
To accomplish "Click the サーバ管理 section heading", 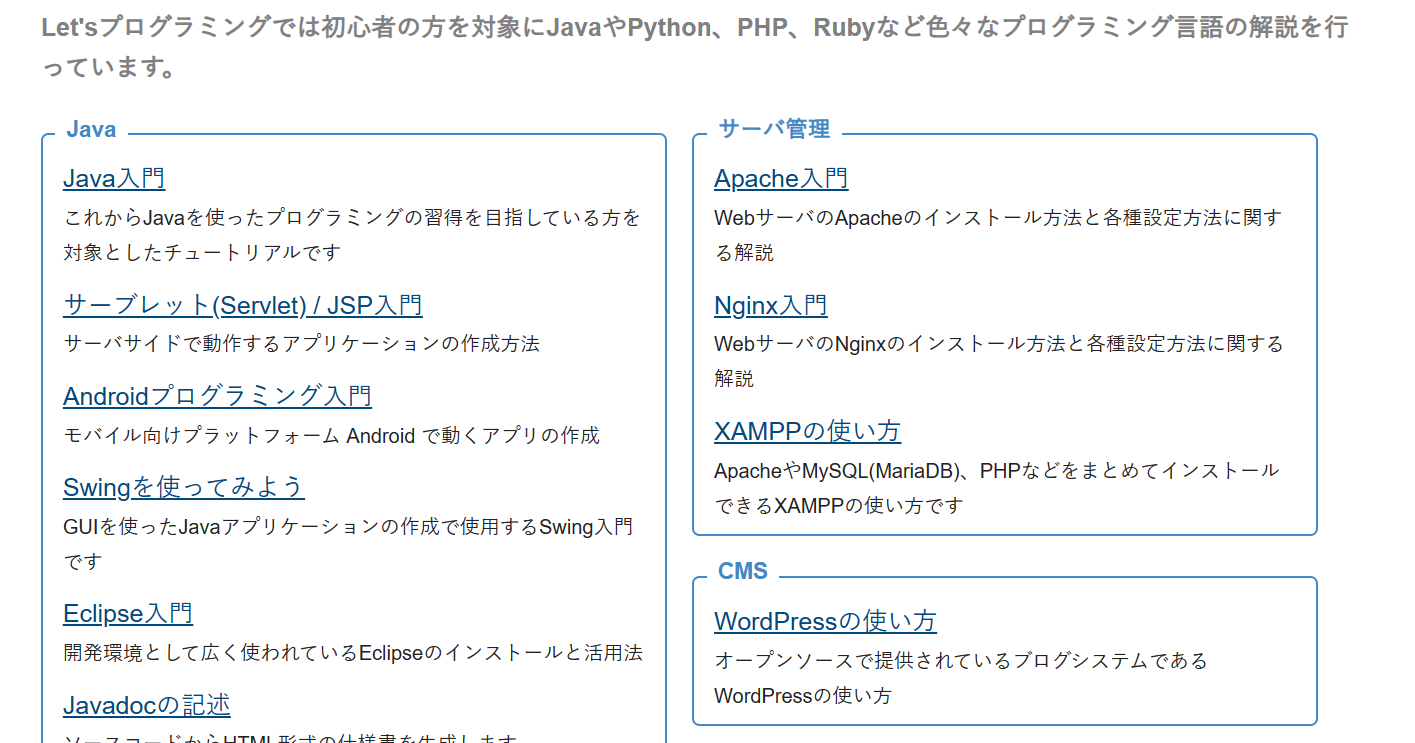I will pyautogui.click(x=774, y=129).
